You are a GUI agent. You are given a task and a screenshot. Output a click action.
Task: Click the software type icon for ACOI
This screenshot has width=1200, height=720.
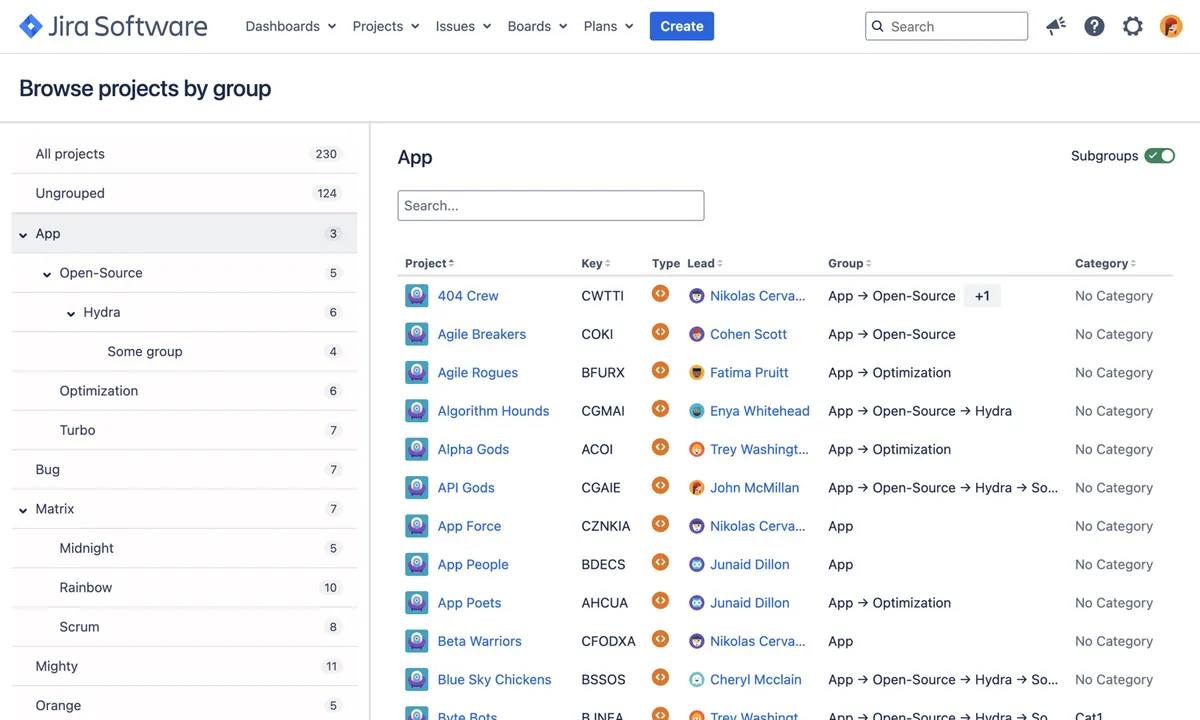[660, 447]
